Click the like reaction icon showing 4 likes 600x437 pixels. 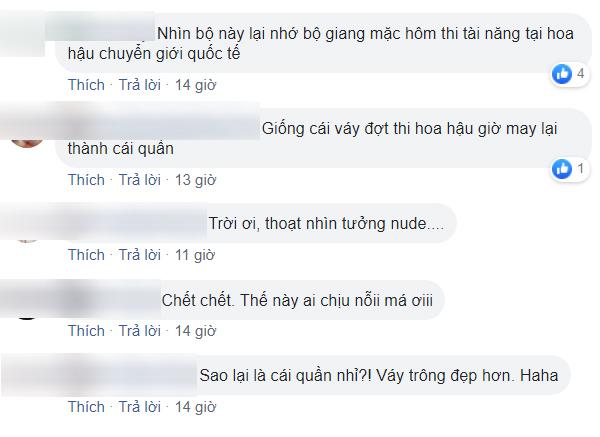tap(562, 73)
